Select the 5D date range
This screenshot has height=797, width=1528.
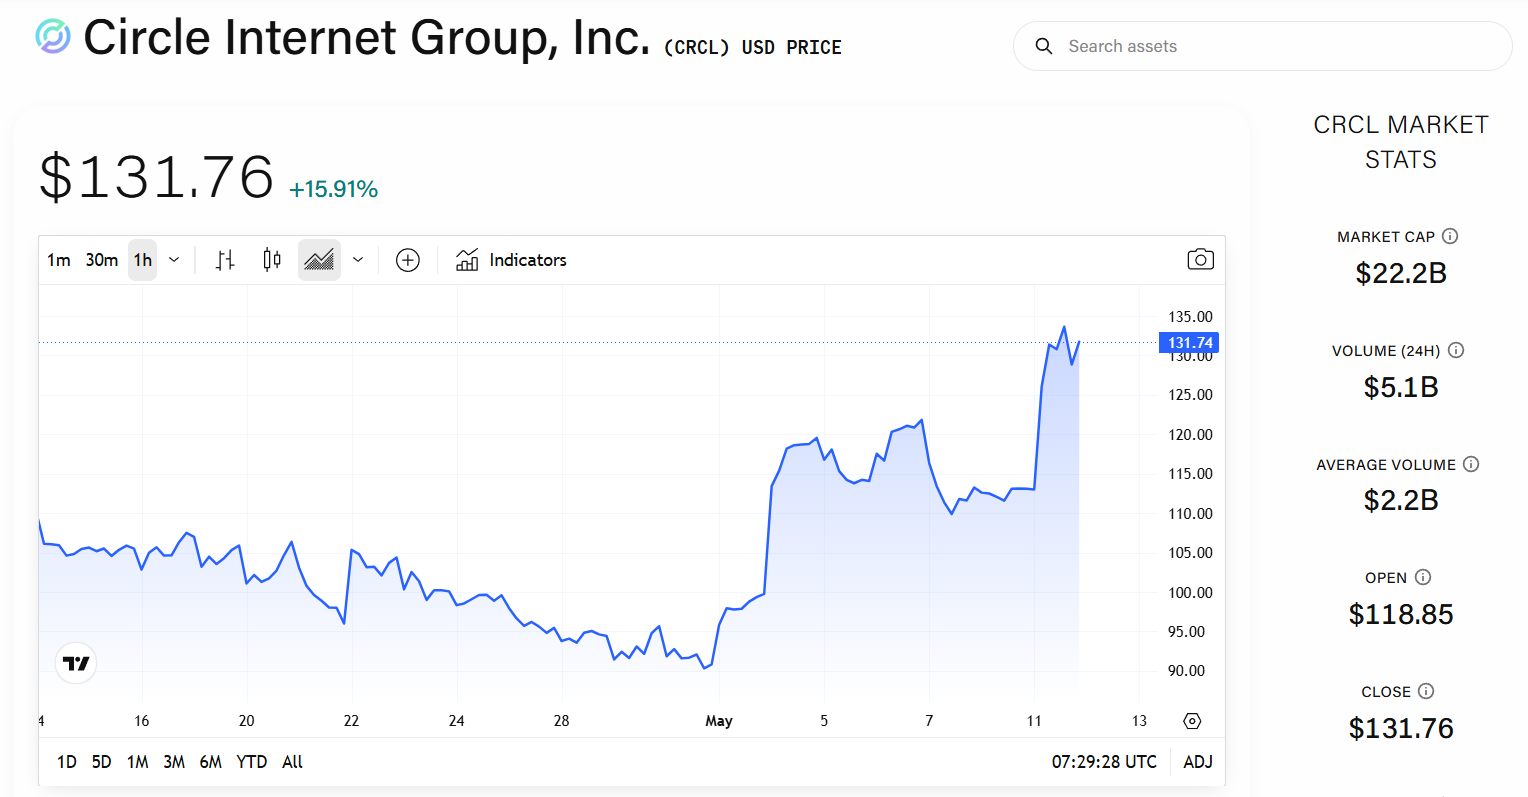(102, 762)
